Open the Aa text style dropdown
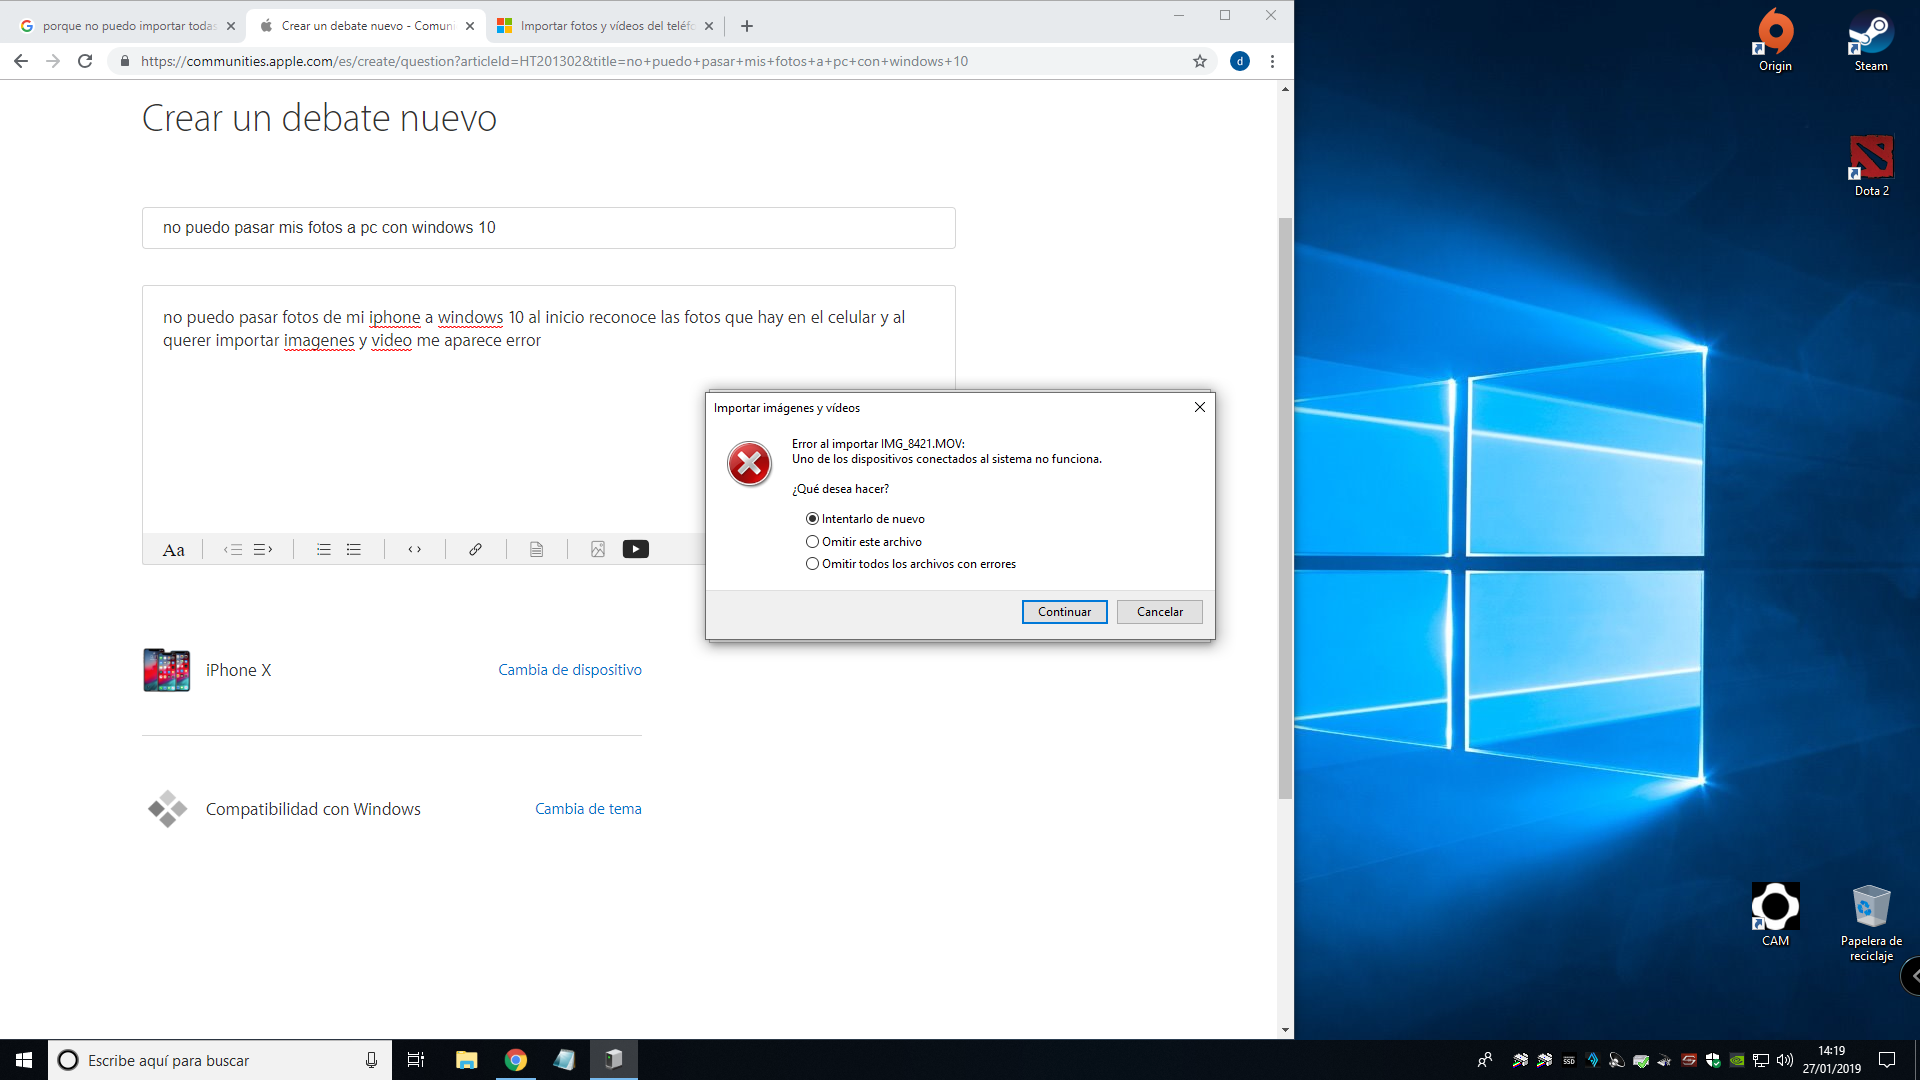Viewport: 1920px width, 1080px height. (173, 550)
